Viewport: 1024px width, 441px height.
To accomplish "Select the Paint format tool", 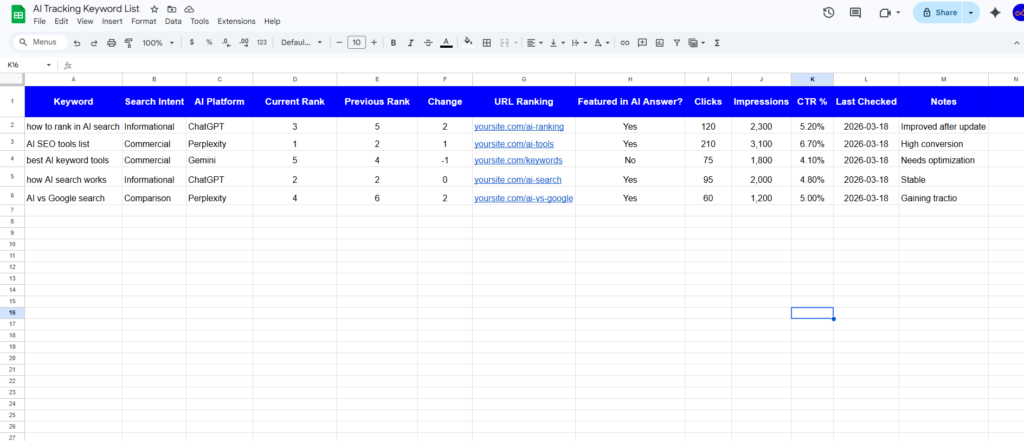I will point(128,43).
